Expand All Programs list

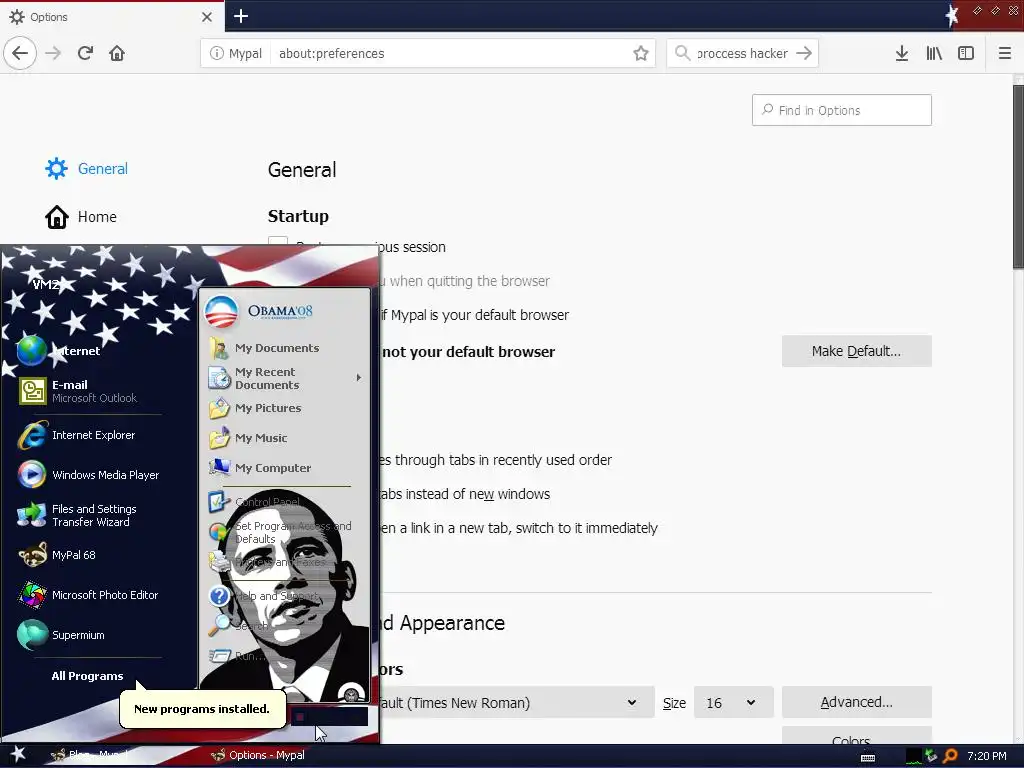[x=87, y=676]
